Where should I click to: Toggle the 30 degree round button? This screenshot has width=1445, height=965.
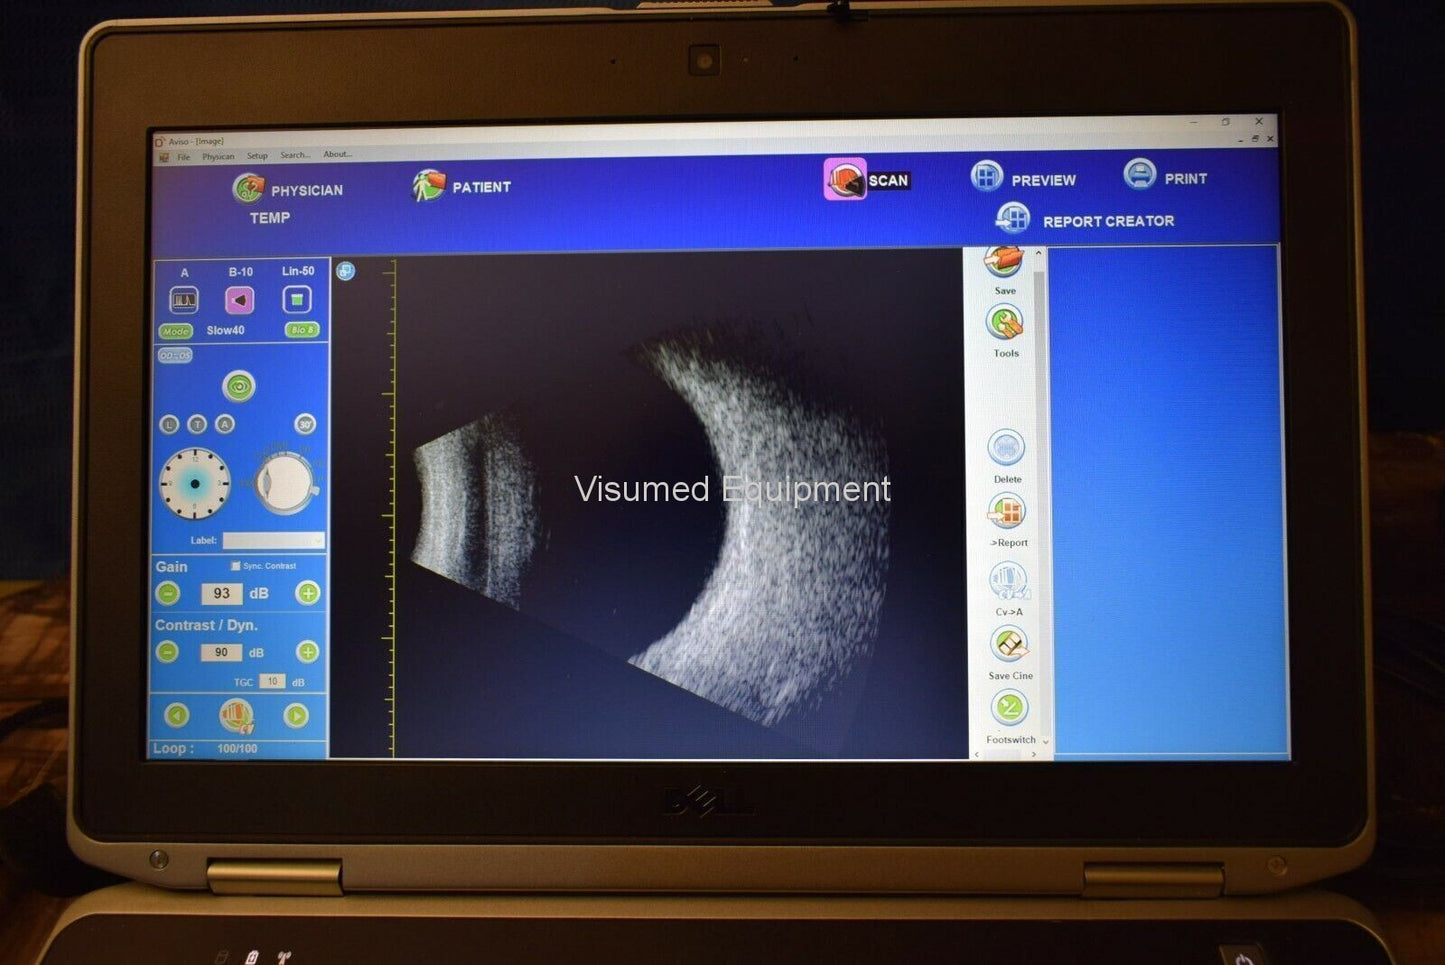(305, 424)
